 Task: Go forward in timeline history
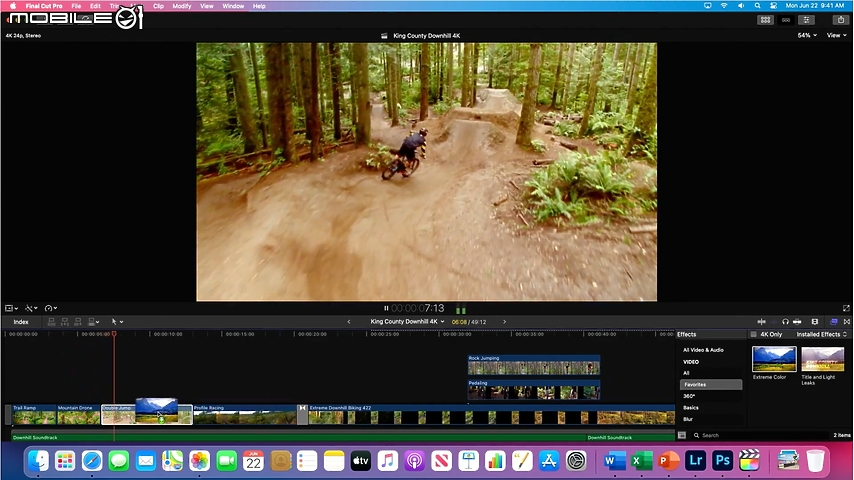(504, 322)
